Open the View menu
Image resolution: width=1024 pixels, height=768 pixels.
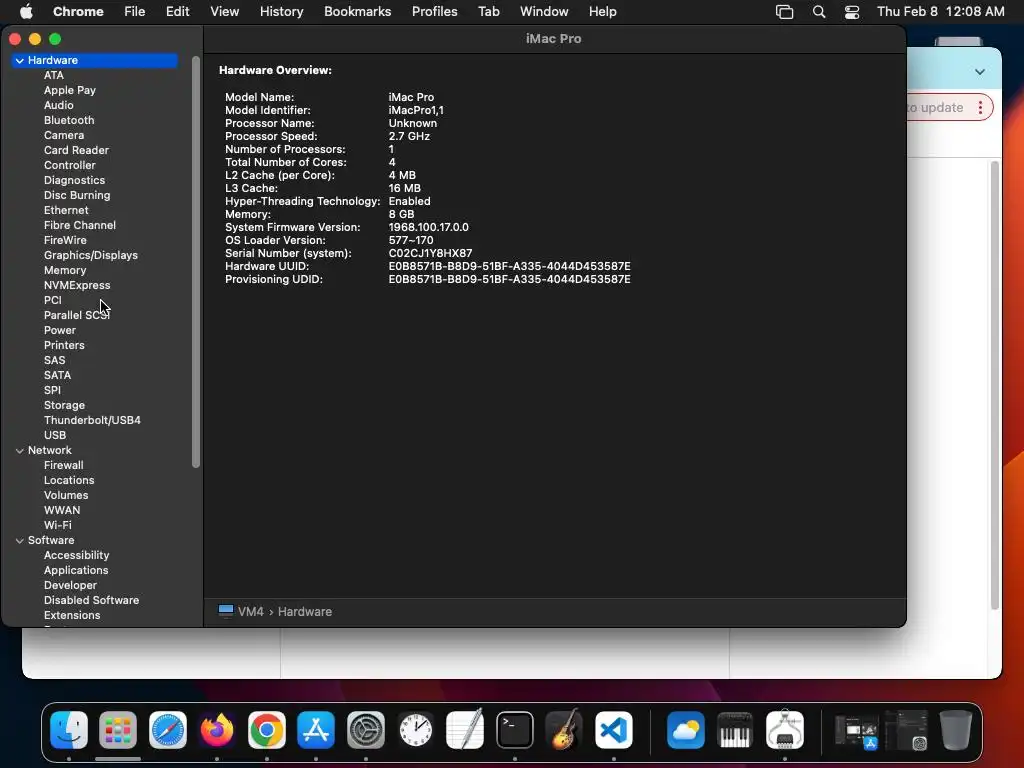click(225, 12)
